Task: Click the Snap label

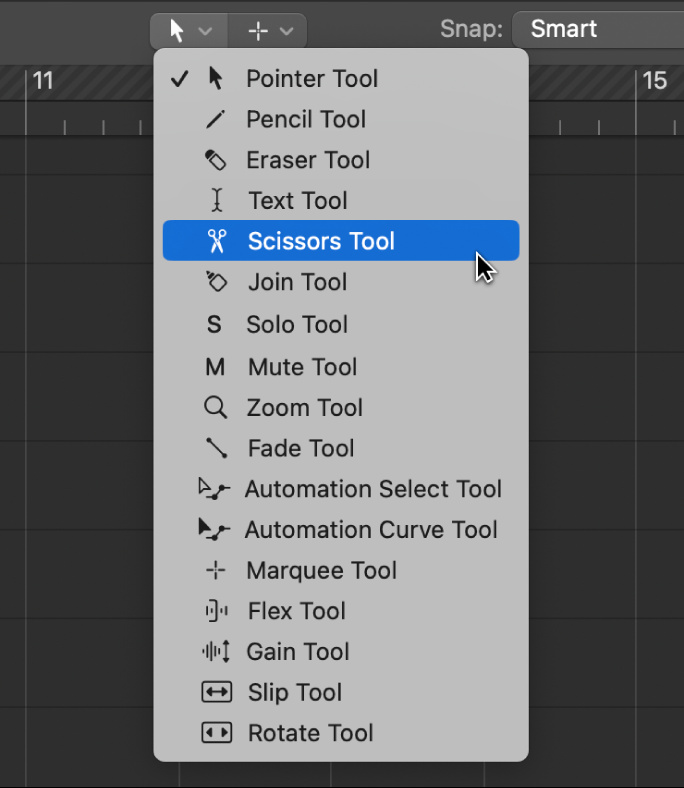Action: click(471, 29)
